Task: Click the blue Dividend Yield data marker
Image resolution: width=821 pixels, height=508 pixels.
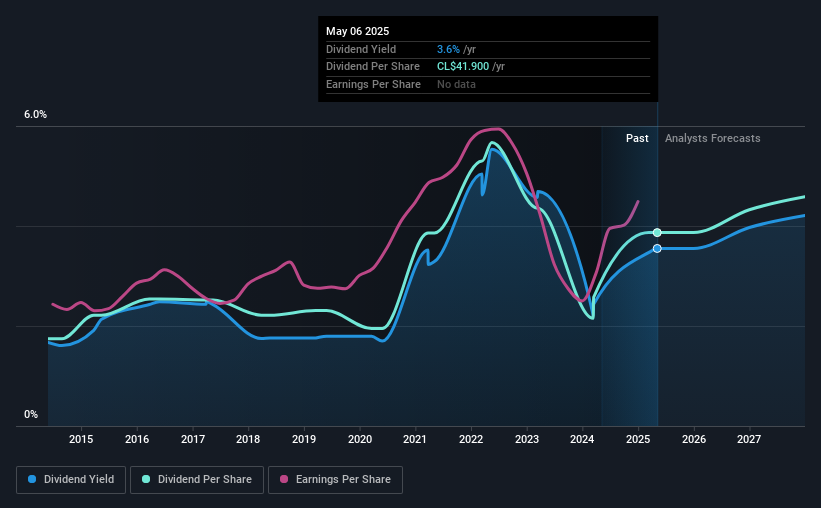Action: point(657,248)
